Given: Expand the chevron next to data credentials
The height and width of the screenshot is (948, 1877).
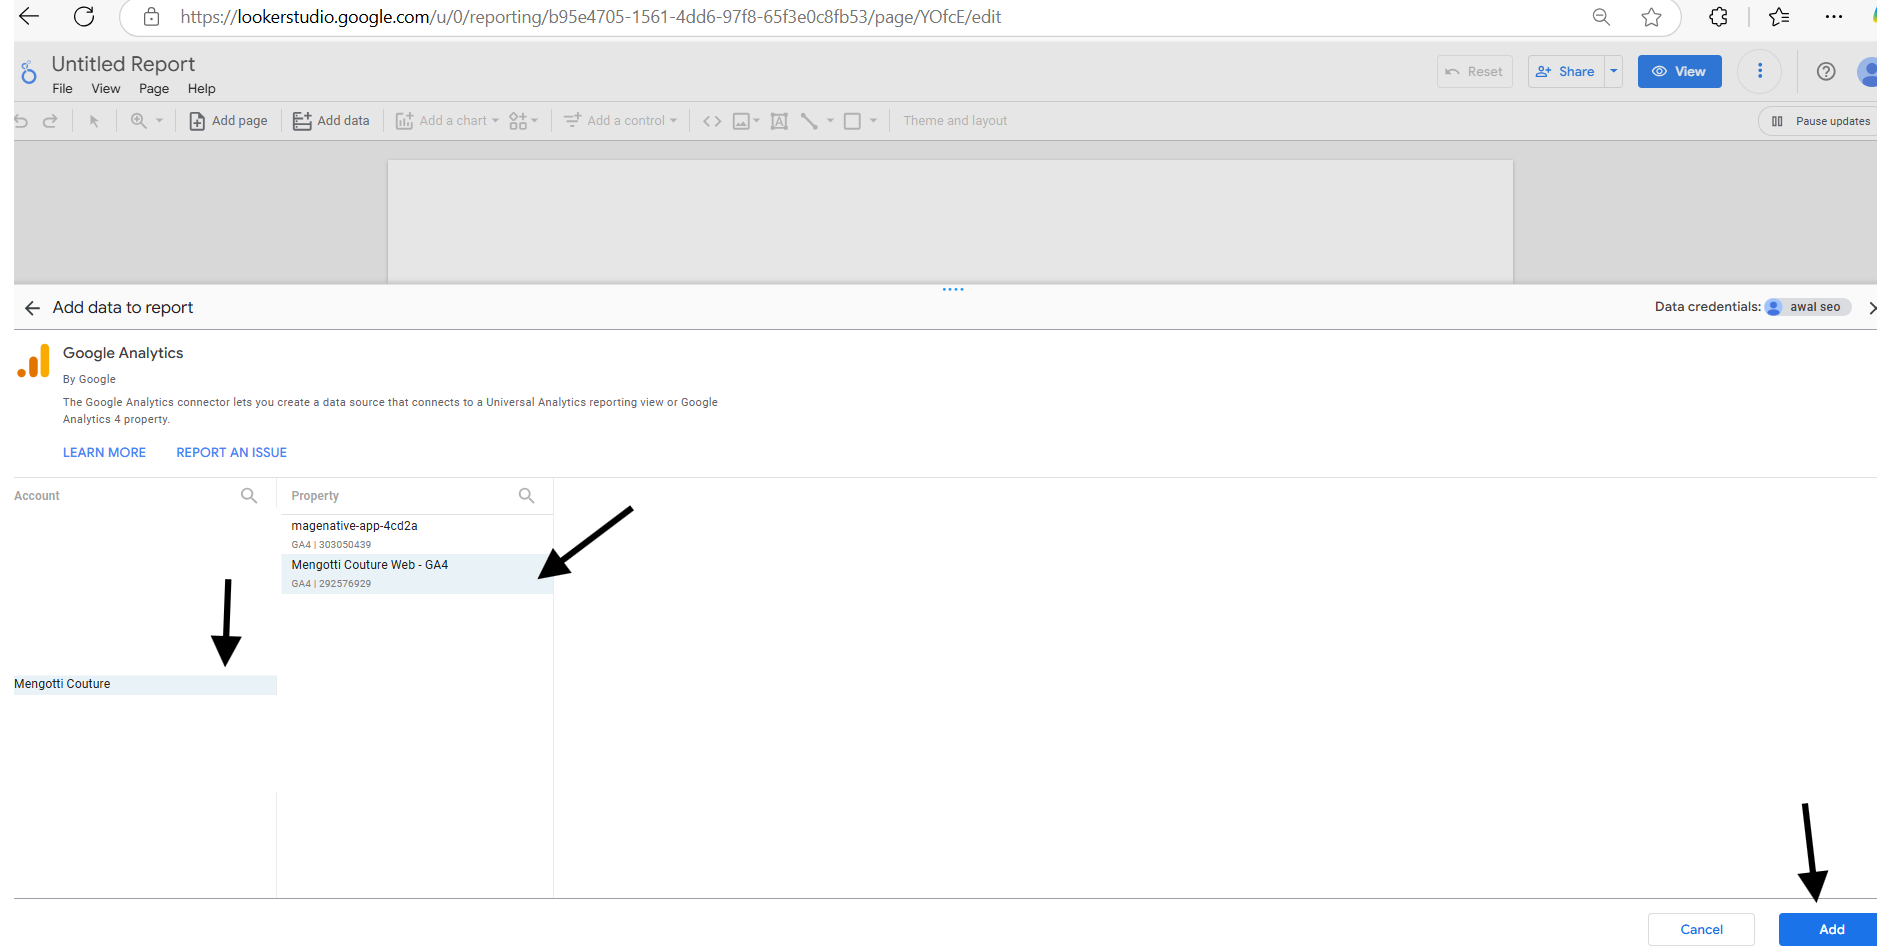Looking at the screenshot, I should 1870,308.
